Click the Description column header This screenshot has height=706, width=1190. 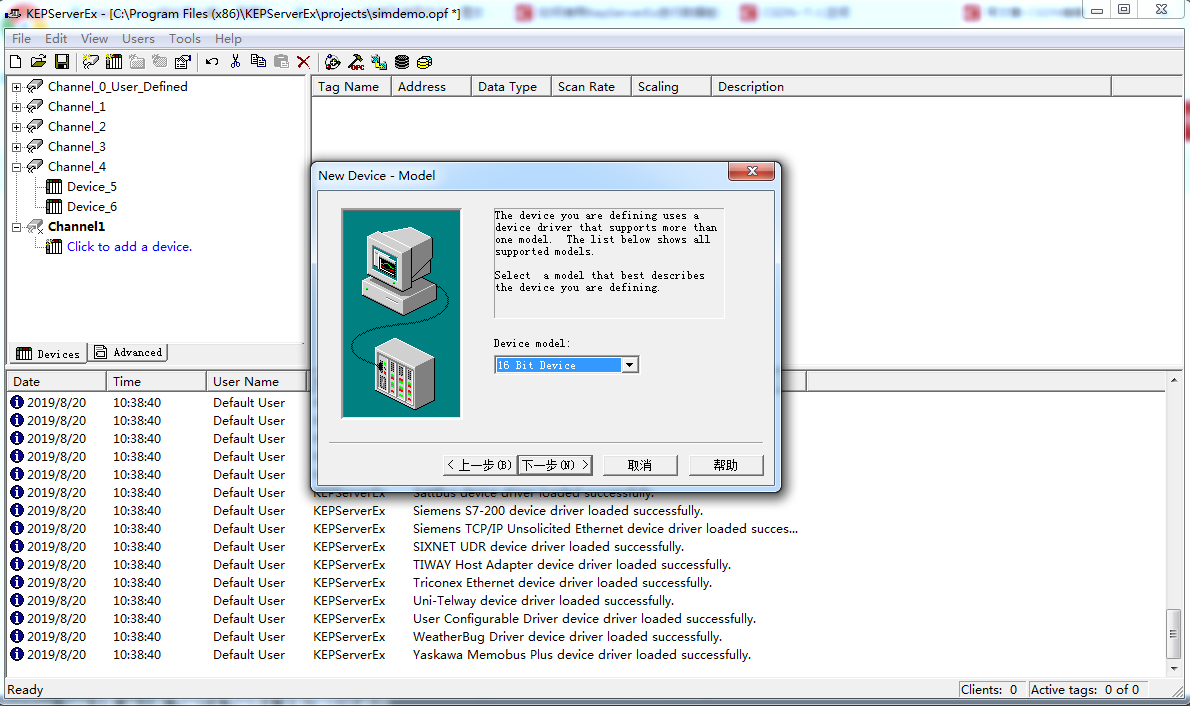click(x=911, y=87)
